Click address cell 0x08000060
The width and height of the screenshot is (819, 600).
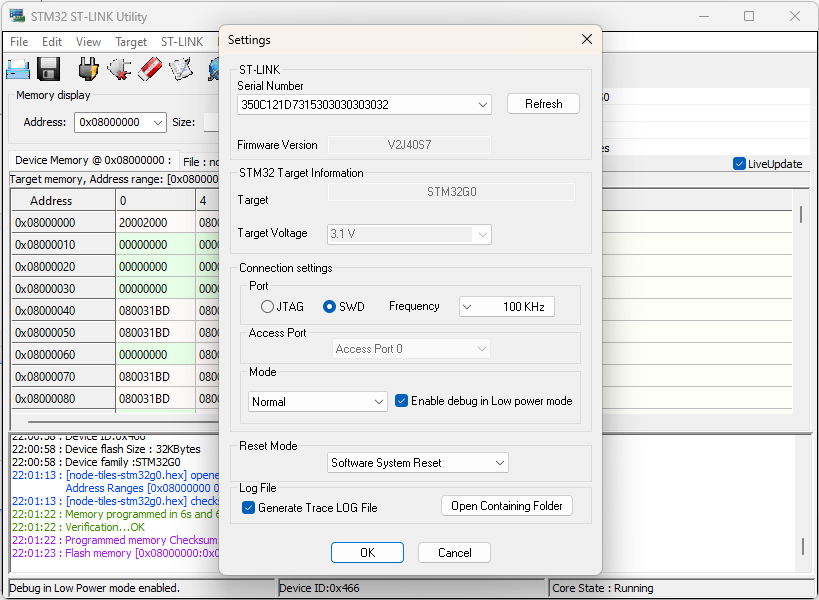coord(64,355)
